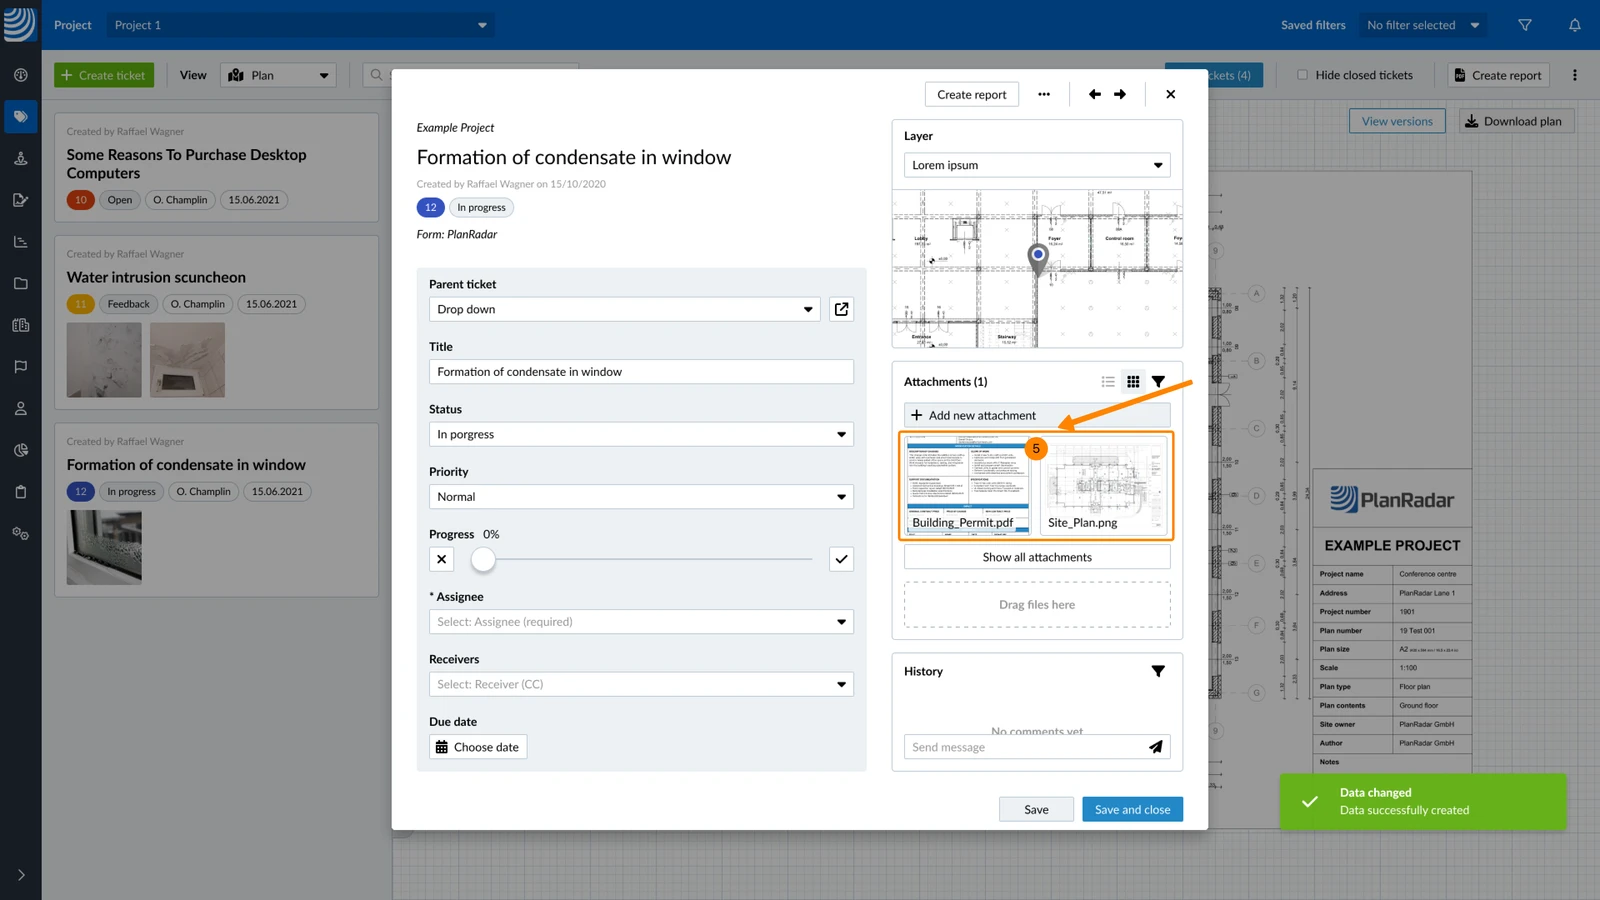Select the tickets tag icon in sidebar
This screenshot has width=1600, height=900.
pyautogui.click(x=20, y=117)
